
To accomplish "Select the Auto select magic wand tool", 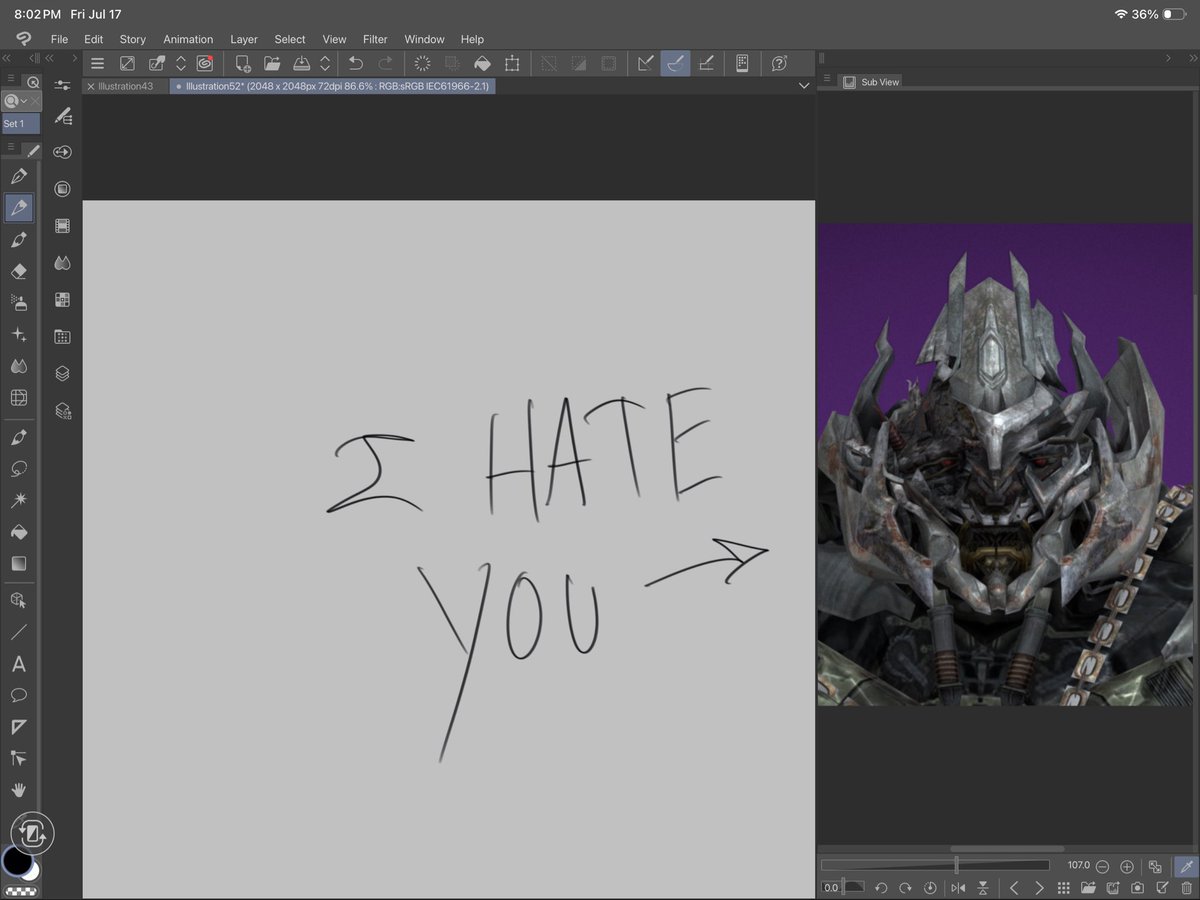I will point(18,500).
